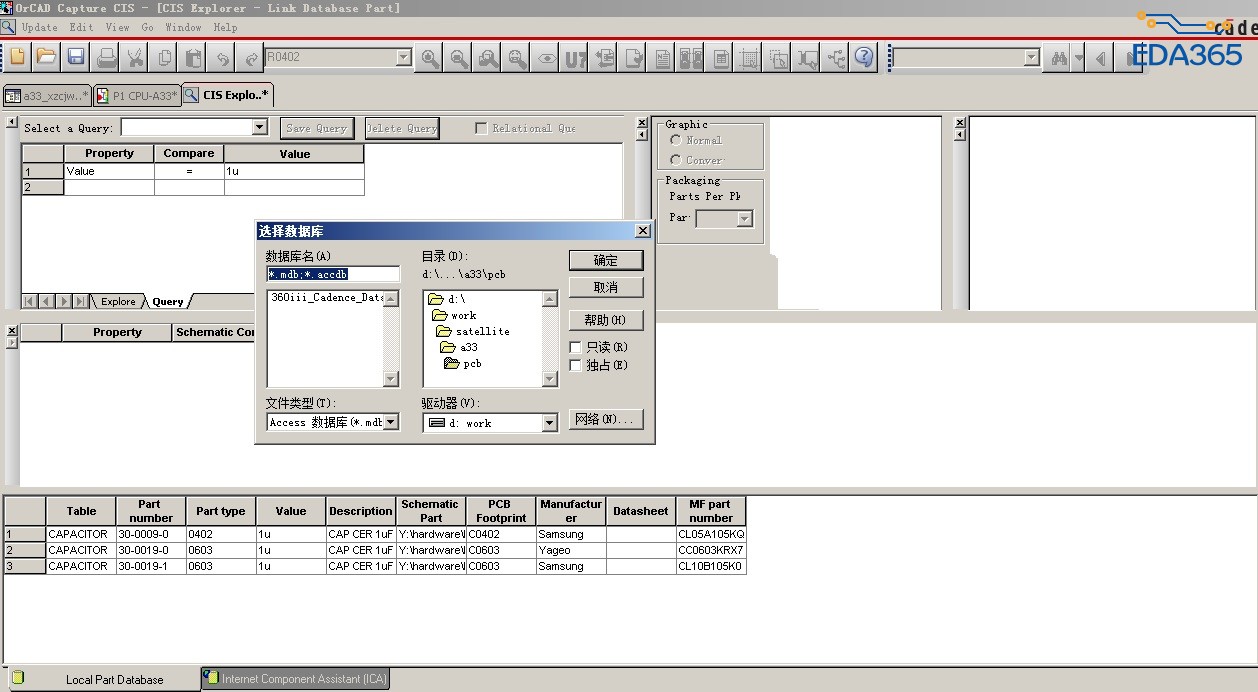The height and width of the screenshot is (692, 1258).
Task: Click the directory list scrollbar down arrow
Action: [x=550, y=379]
